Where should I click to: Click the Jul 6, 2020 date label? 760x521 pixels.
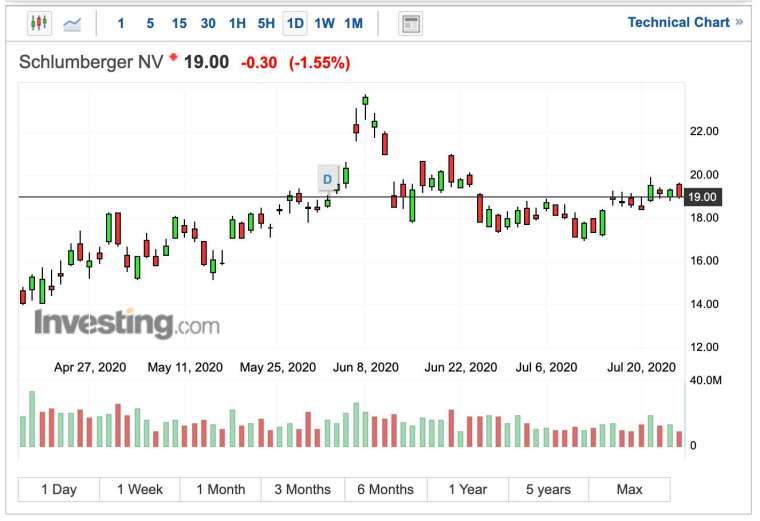tap(547, 367)
